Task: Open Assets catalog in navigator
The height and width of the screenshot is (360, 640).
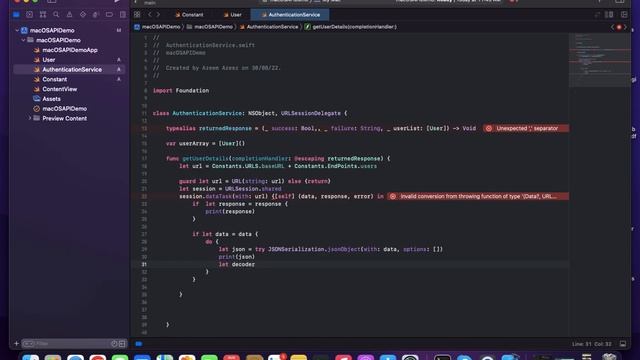Action: [51, 99]
